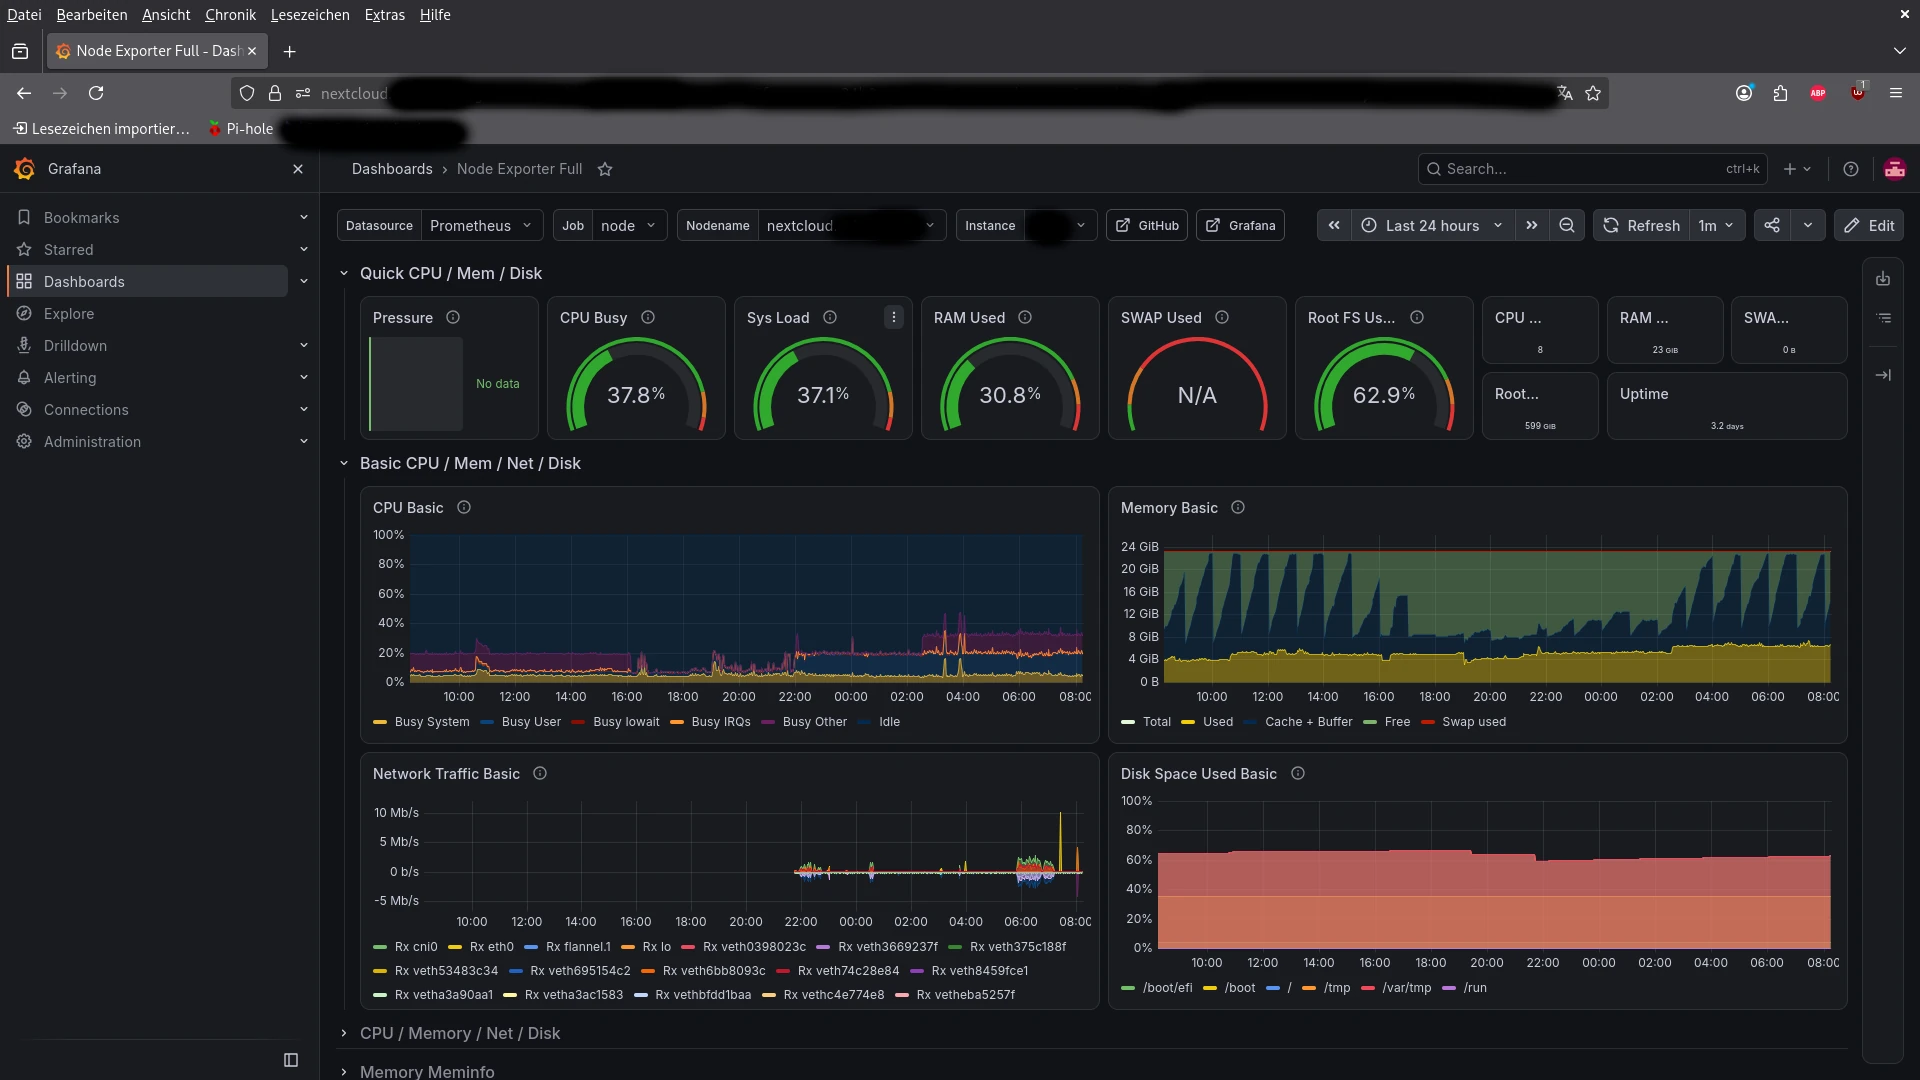The image size is (1920, 1080).
Task: Bookmark this page with the star
Action: coord(1593,93)
